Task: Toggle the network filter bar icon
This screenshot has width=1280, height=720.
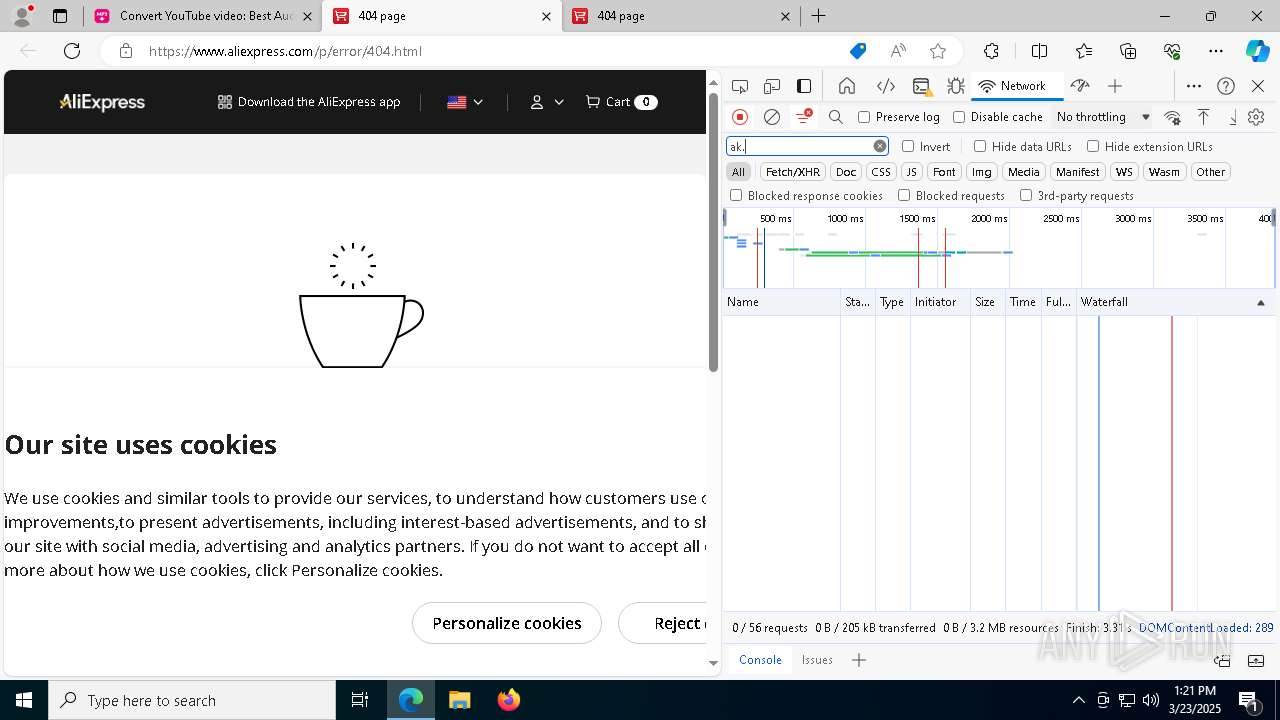Action: point(803,117)
